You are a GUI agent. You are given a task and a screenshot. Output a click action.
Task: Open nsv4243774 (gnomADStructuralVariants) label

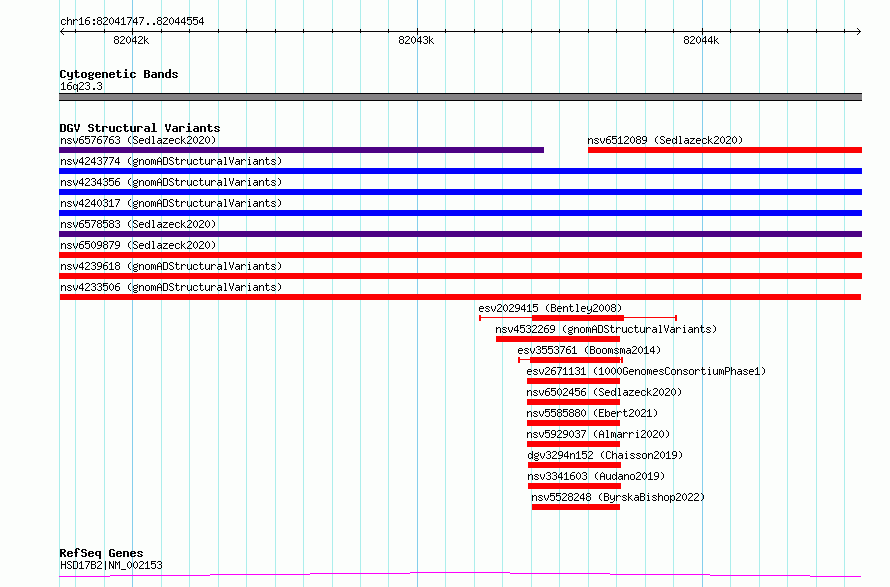coord(171,161)
